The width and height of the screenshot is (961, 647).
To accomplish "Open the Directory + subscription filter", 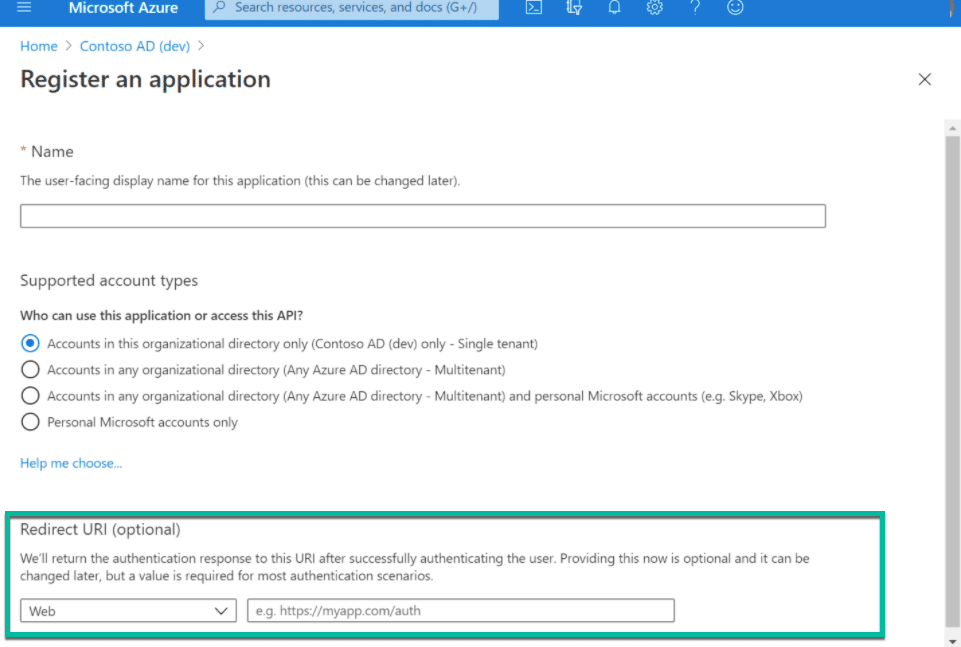I will [x=574, y=7].
